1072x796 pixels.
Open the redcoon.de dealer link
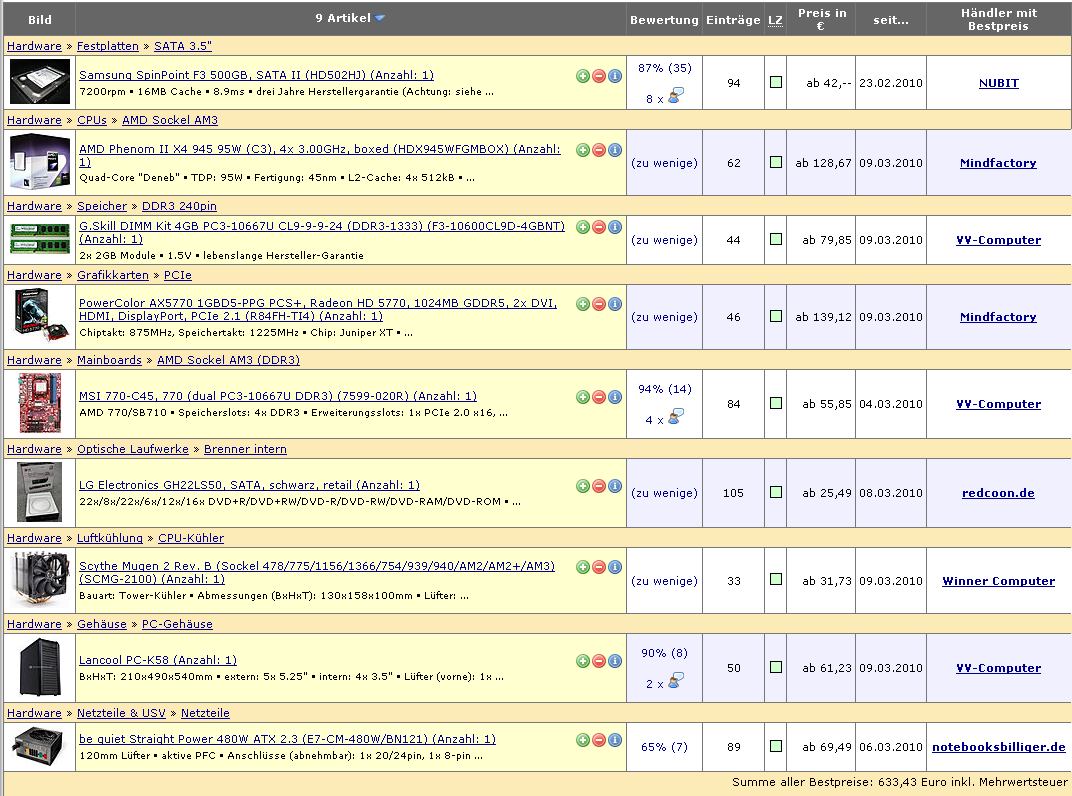(x=998, y=493)
